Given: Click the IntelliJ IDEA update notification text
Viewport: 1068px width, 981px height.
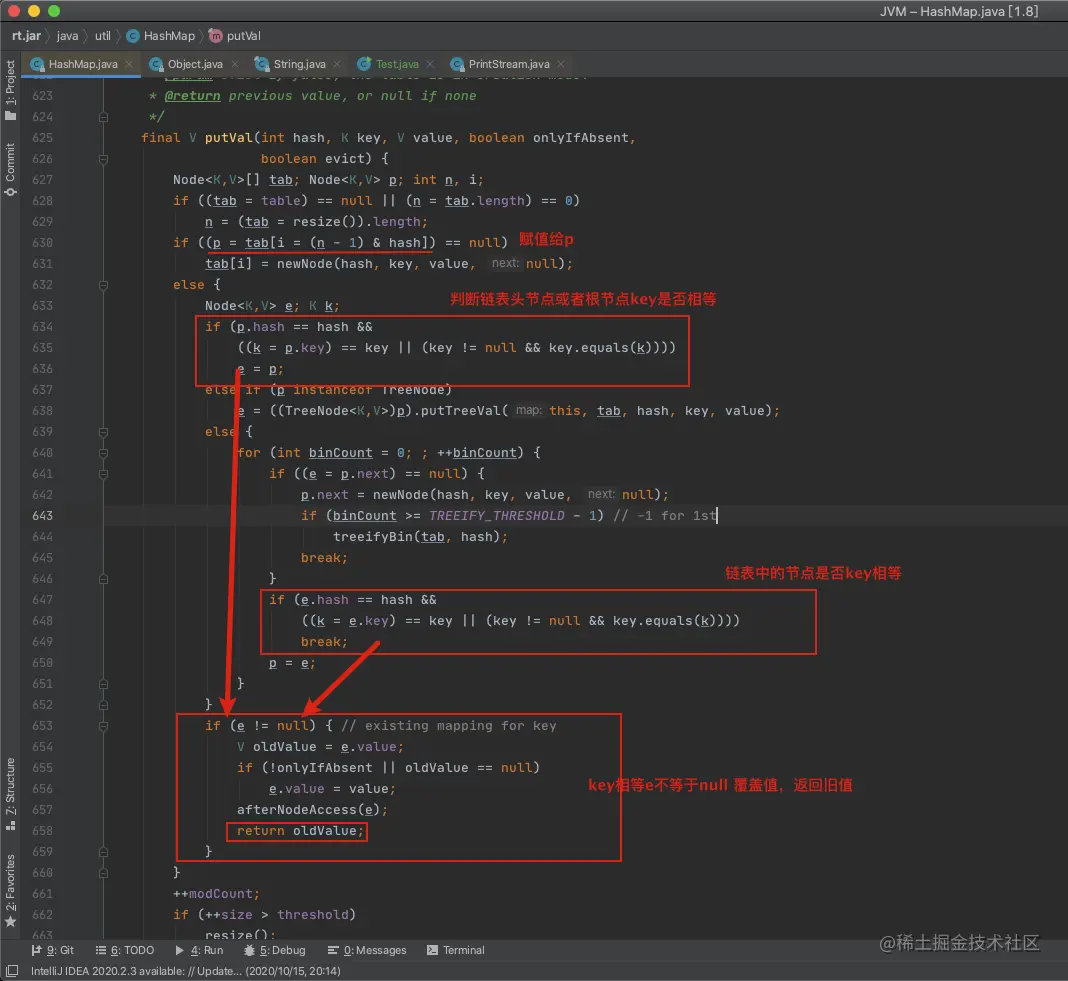Looking at the screenshot, I should (185, 971).
